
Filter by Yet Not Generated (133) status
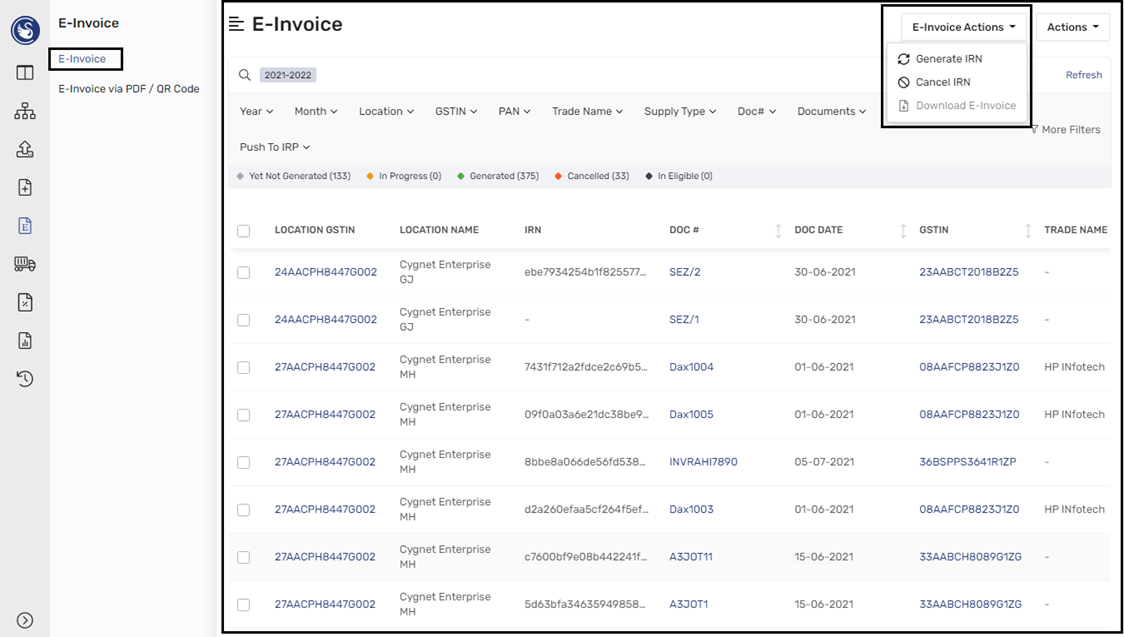tap(294, 176)
